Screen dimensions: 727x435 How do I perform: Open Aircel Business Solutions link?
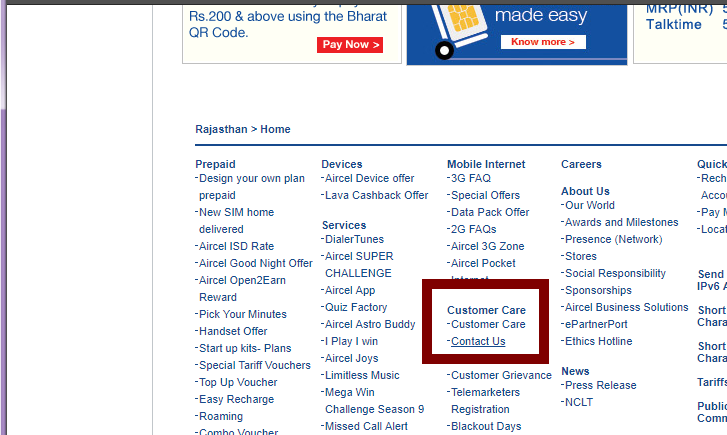tap(627, 307)
